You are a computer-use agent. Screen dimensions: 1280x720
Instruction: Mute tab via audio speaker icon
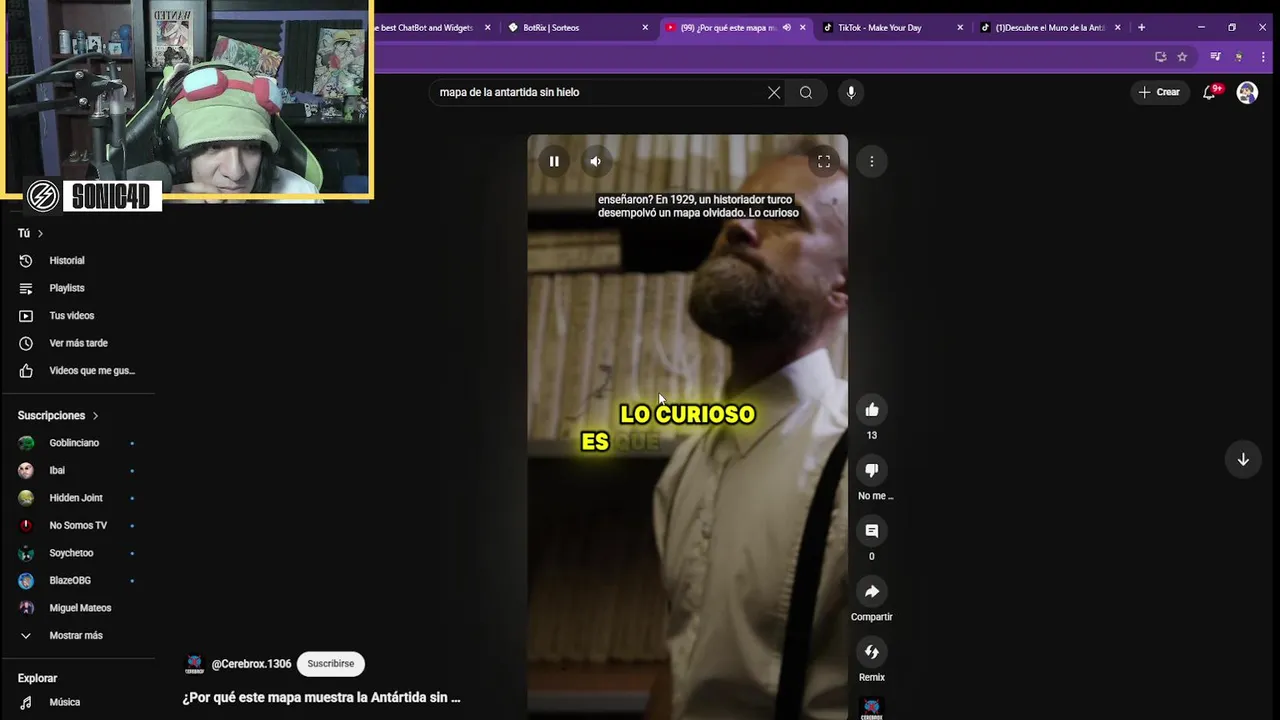(x=786, y=27)
